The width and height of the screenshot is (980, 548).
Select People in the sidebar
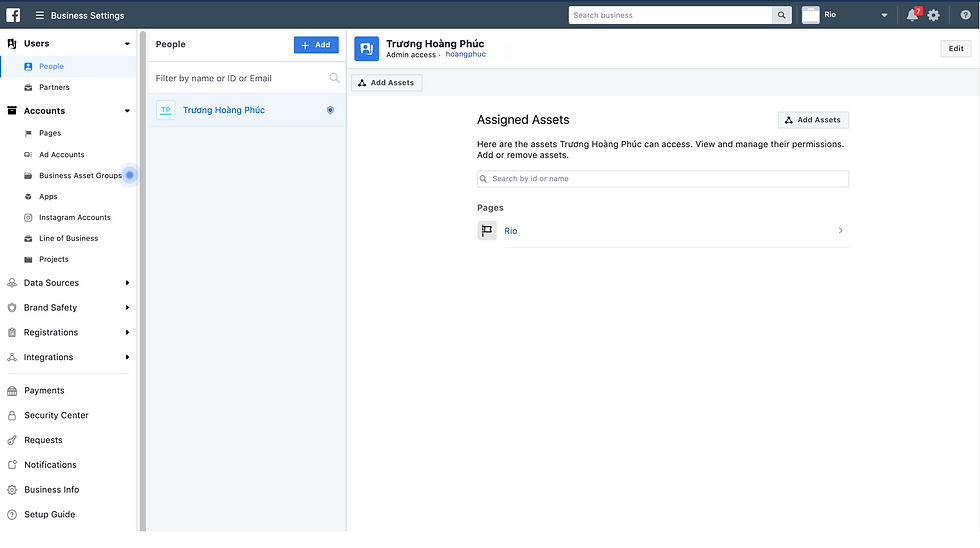[51, 66]
